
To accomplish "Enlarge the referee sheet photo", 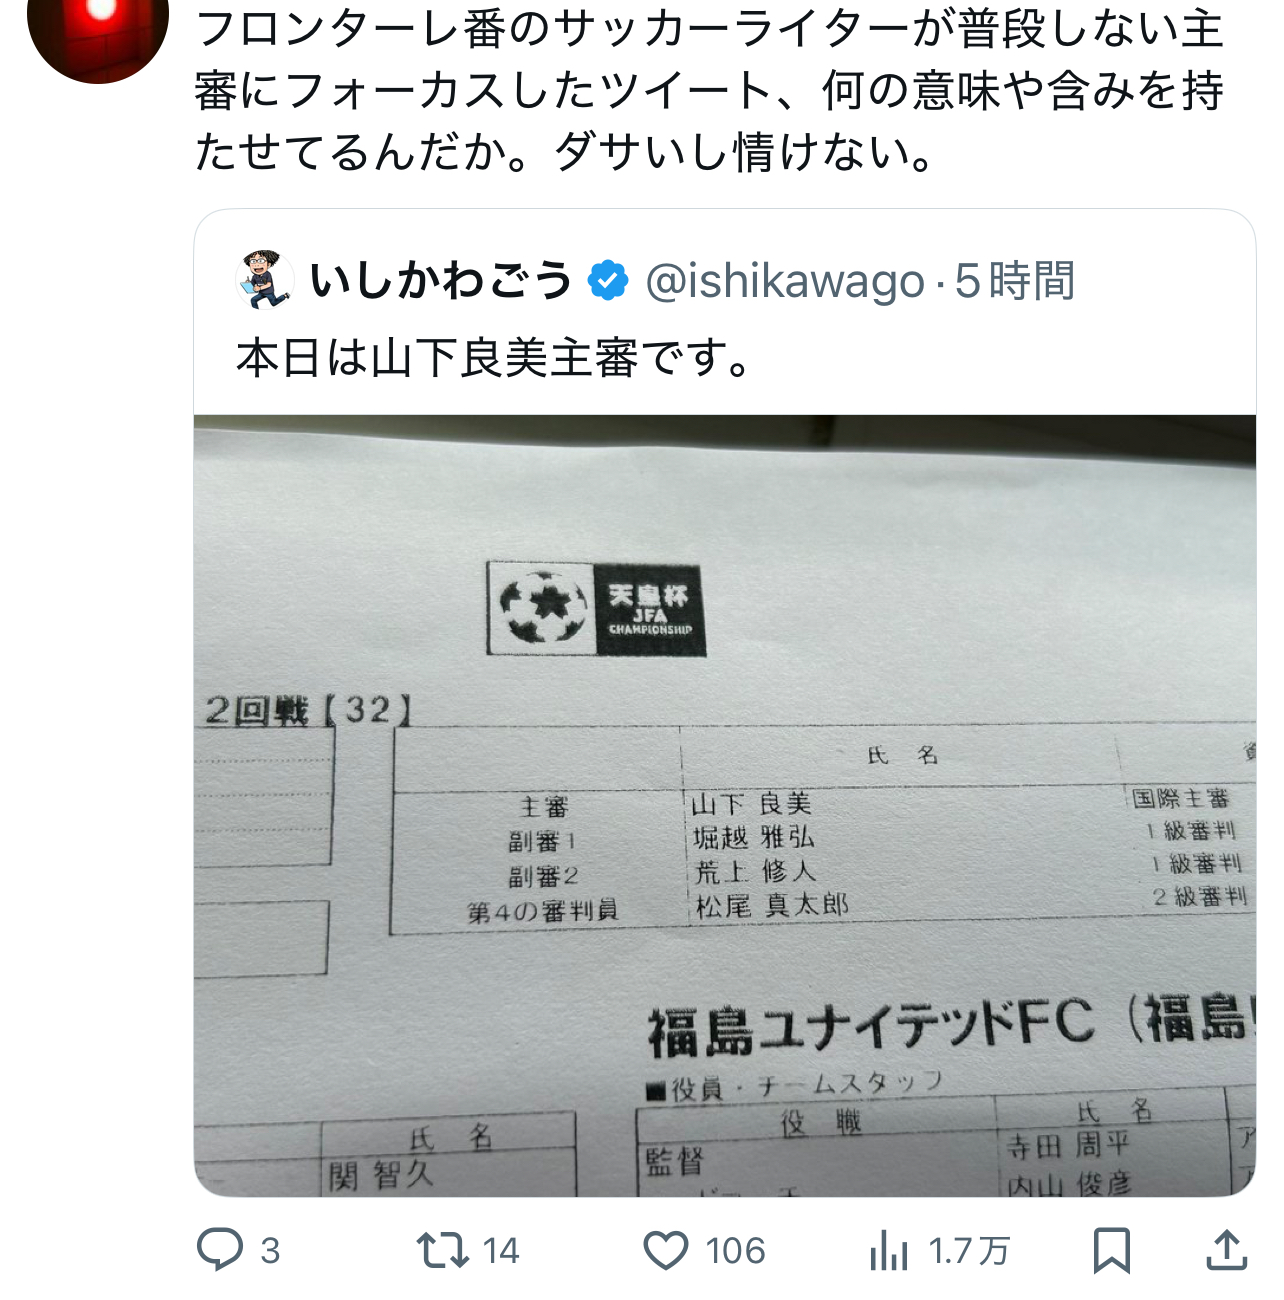I will (725, 805).
